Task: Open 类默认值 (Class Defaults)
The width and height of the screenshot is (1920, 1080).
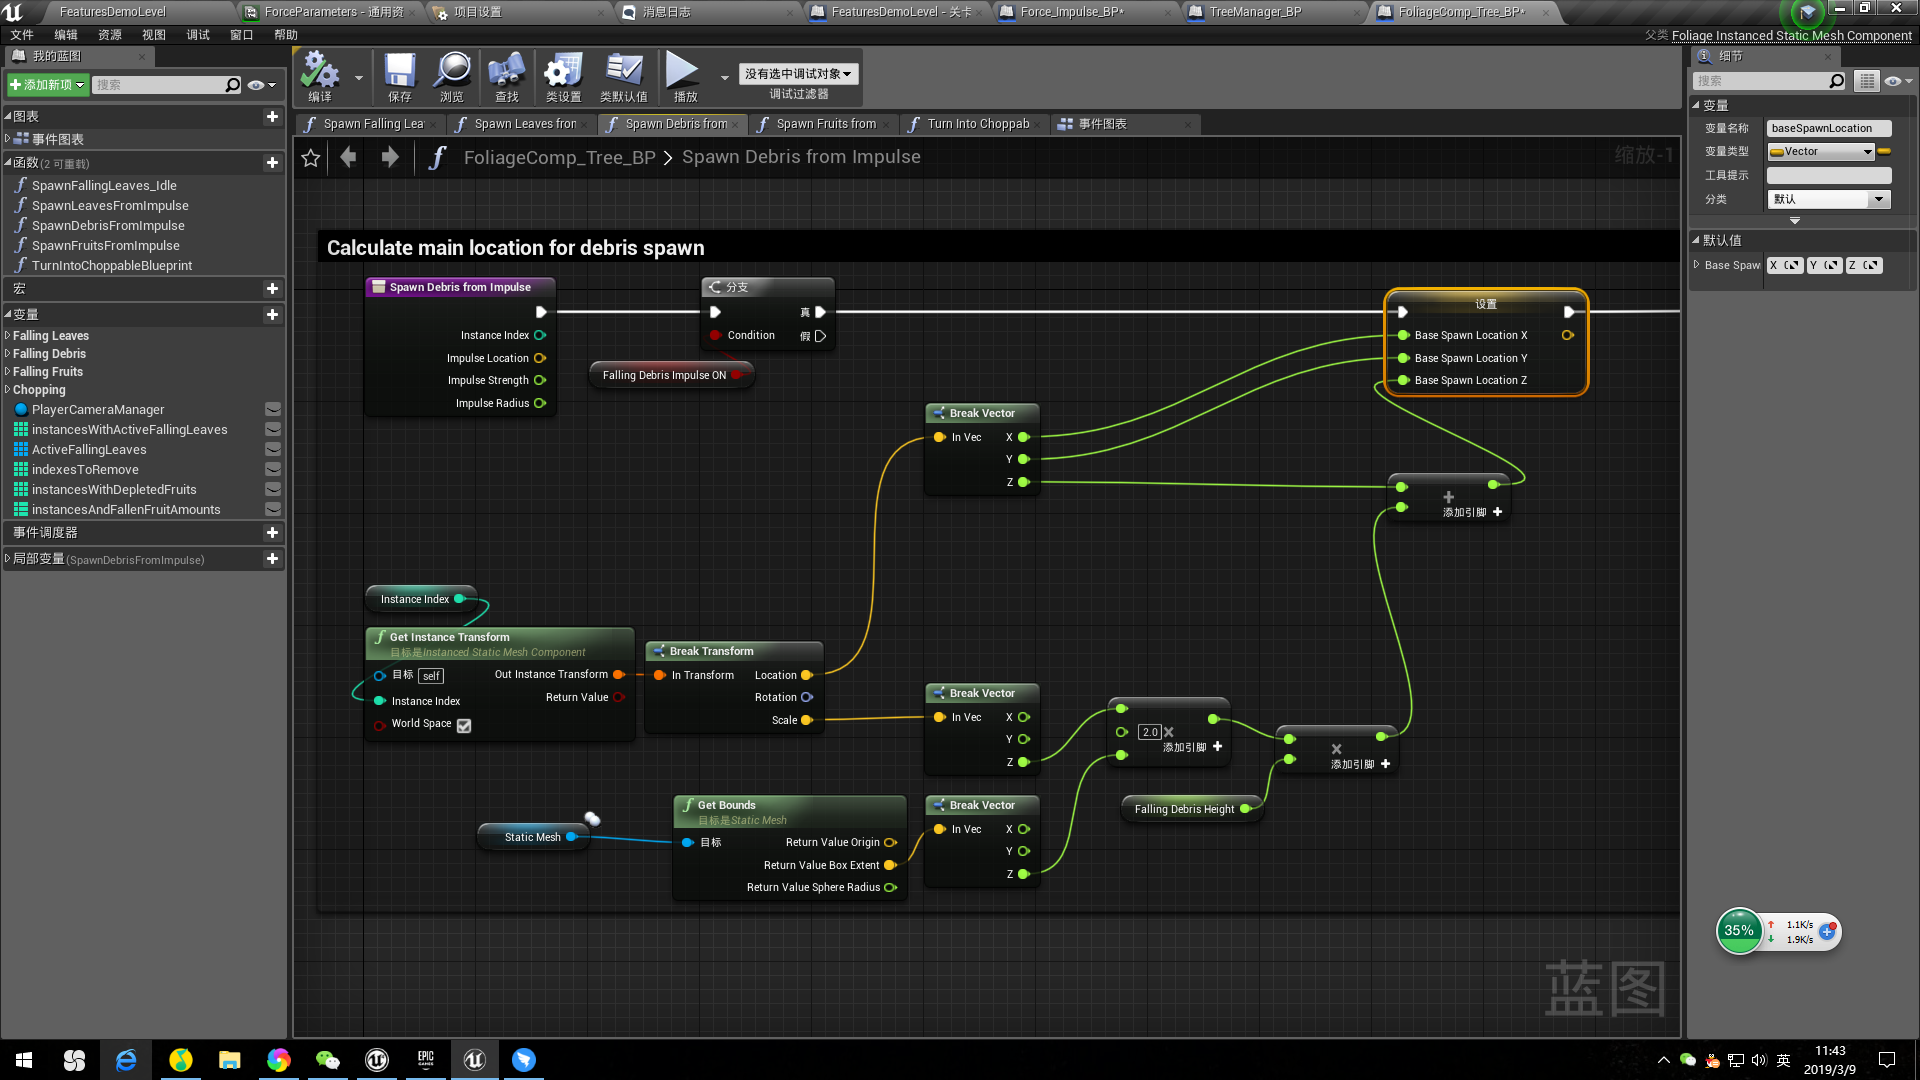Action: 623,75
